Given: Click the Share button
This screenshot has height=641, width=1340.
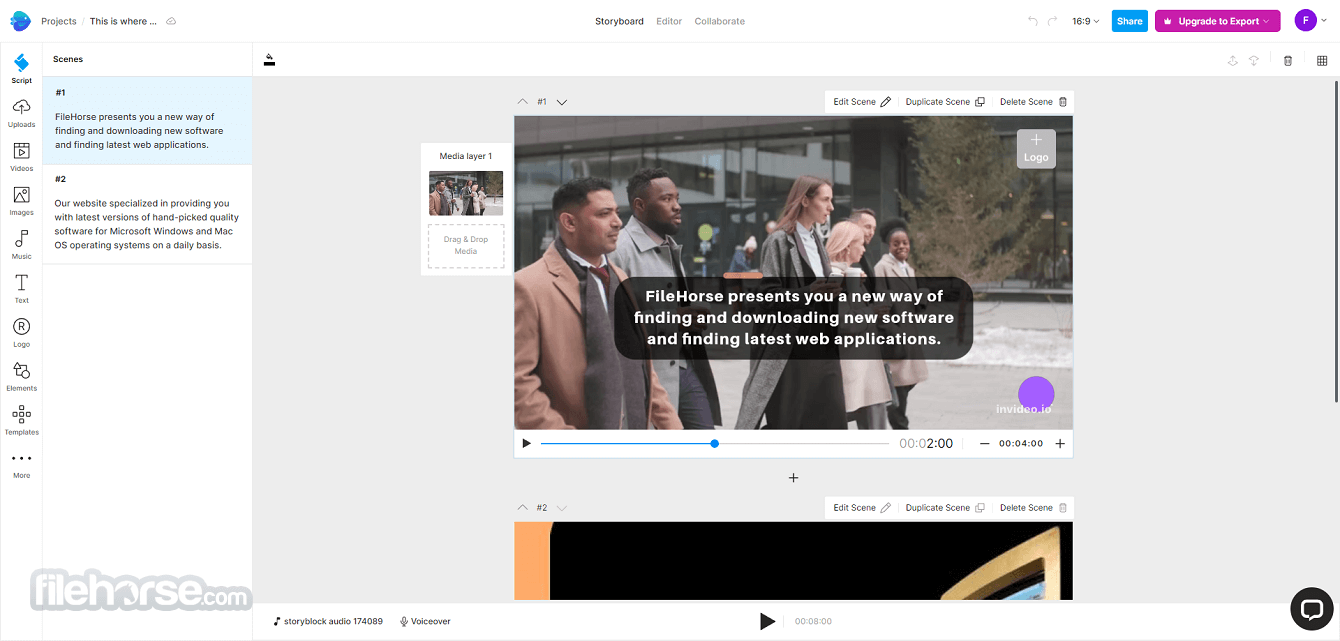Looking at the screenshot, I should coord(1130,21).
